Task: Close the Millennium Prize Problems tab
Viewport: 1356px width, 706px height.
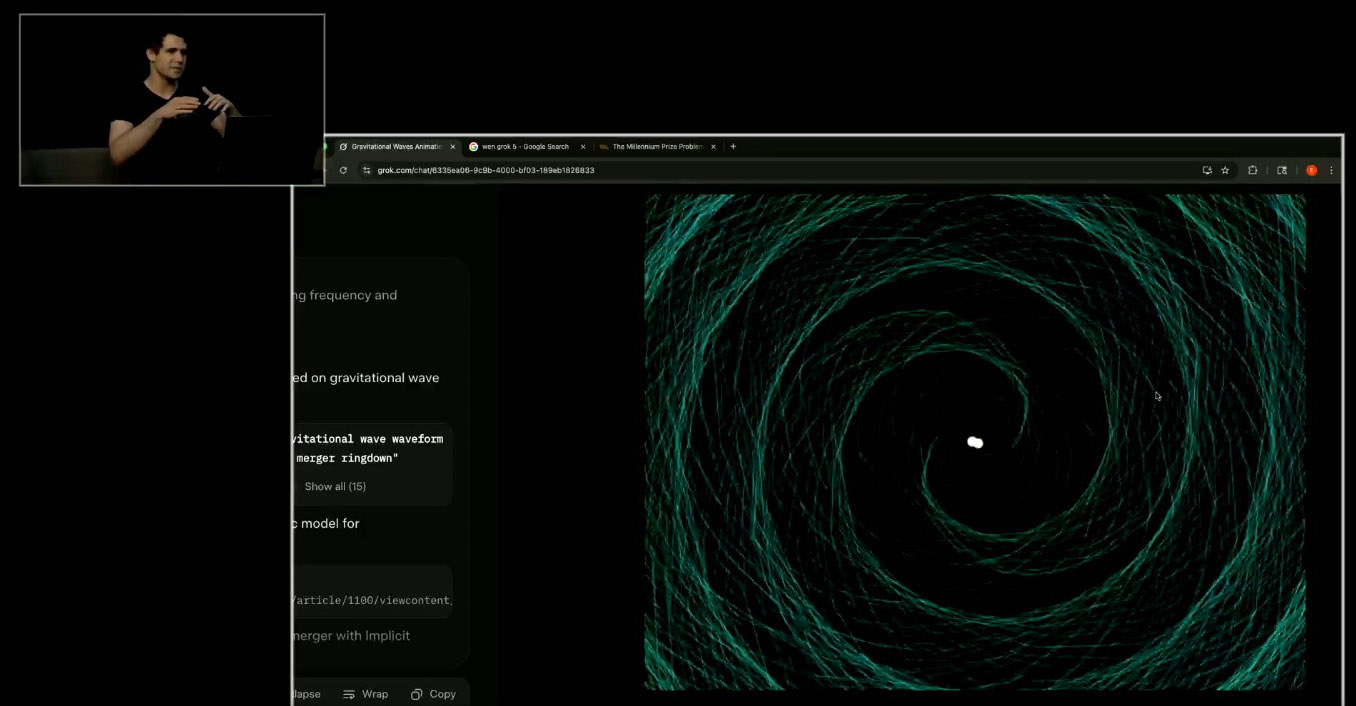Action: click(713, 146)
